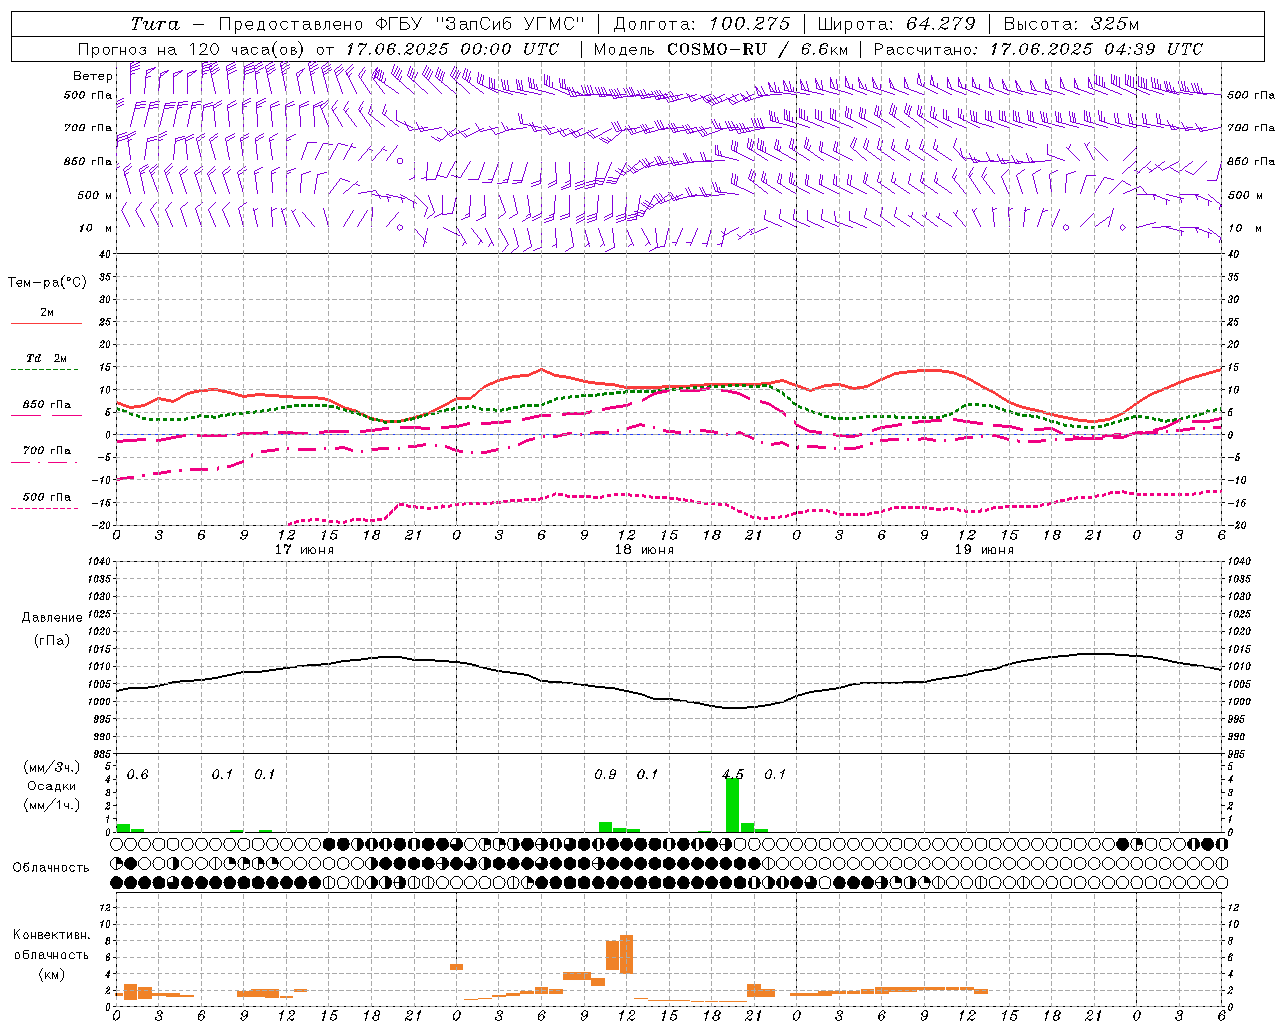Screen dimensions: 1280x1024
Task: Click the green dashed Td 2м legend line
Action: (45, 370)
